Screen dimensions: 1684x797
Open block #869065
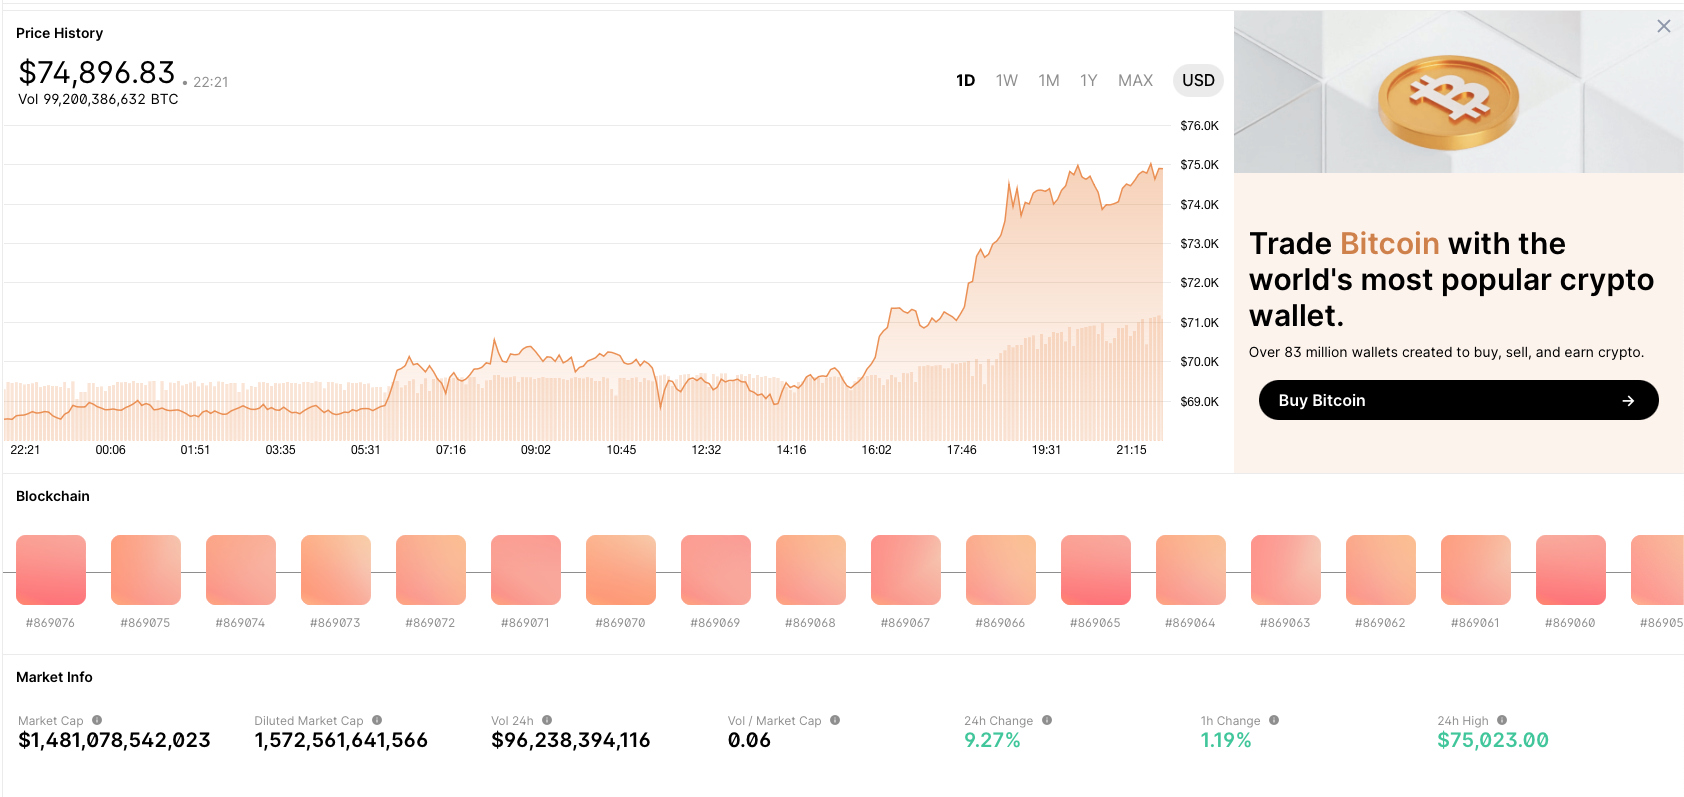click(x=1096, y=570)
